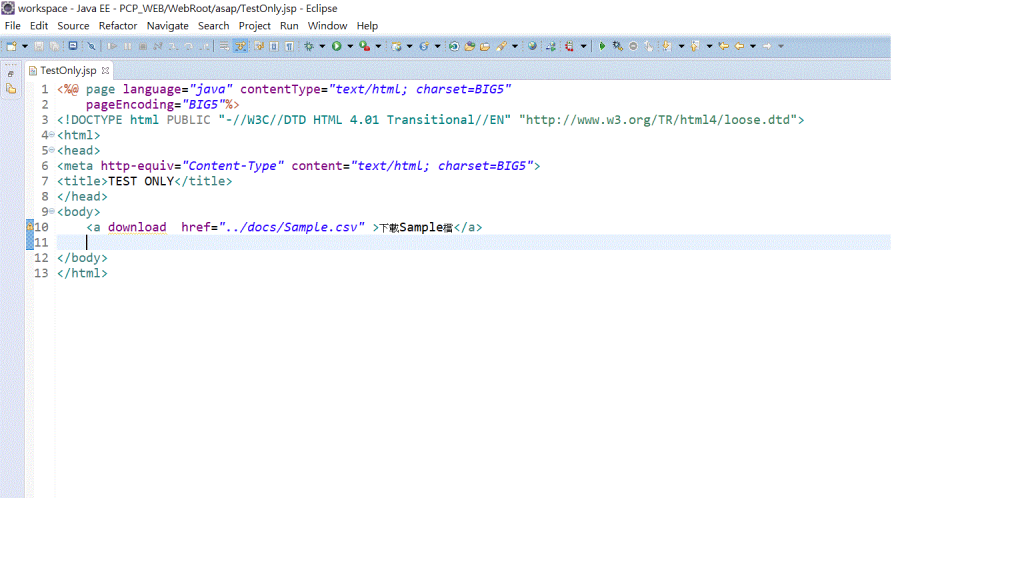The width and height of the screenshot is (1024, 576).
Task: Open the Previous Annotation dropdown arrow
Action: point(709,46)
